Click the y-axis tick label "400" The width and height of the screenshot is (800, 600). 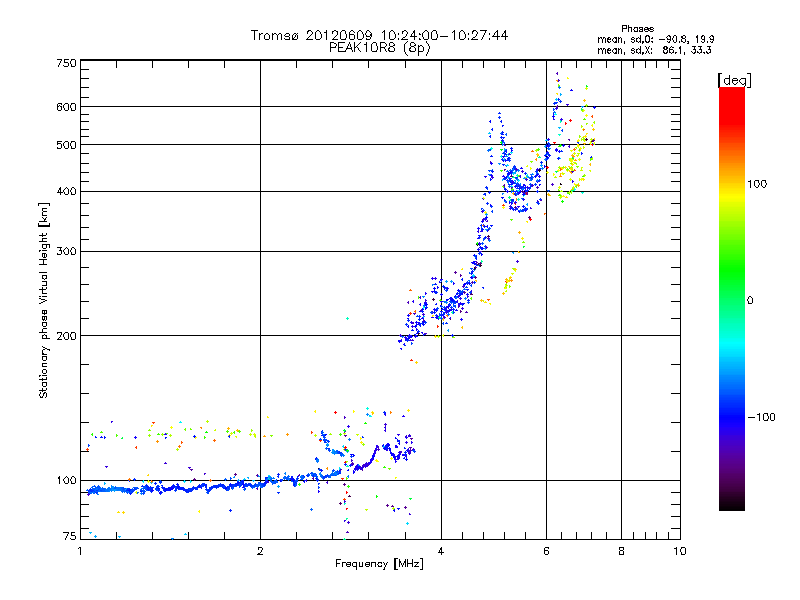[66, 192]
